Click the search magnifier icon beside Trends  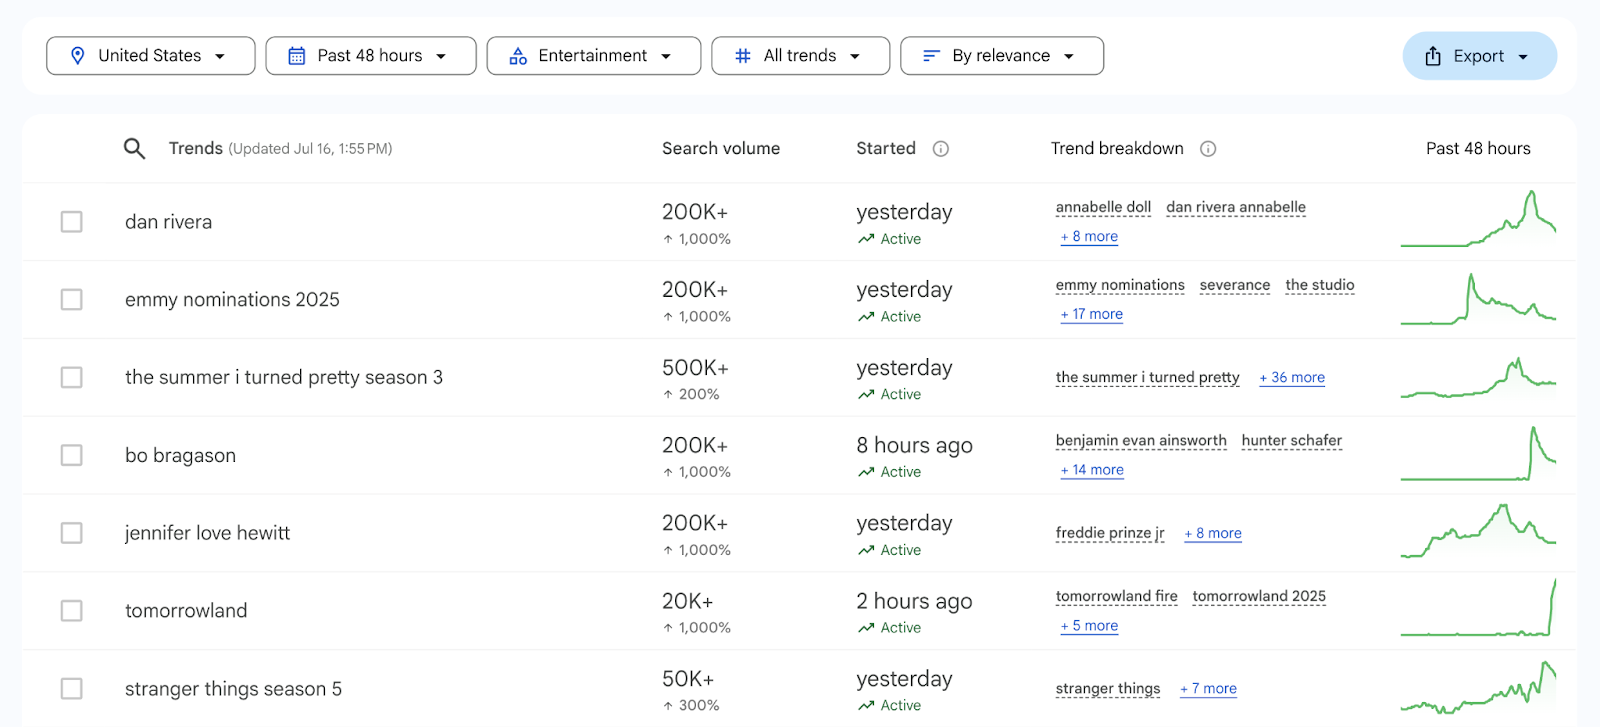[134, 149]
